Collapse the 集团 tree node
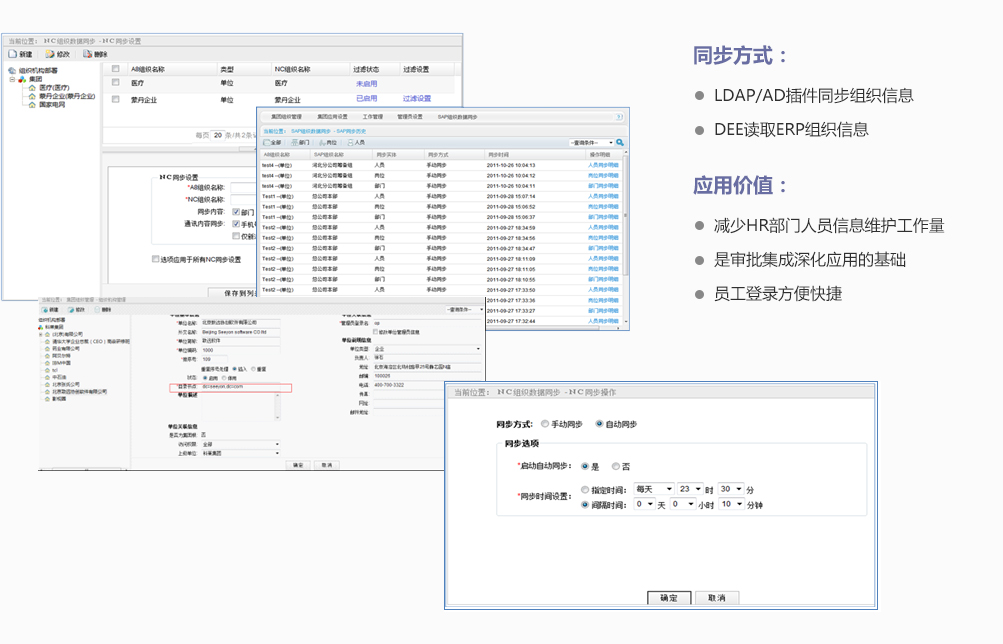 (x=12, y=79)
